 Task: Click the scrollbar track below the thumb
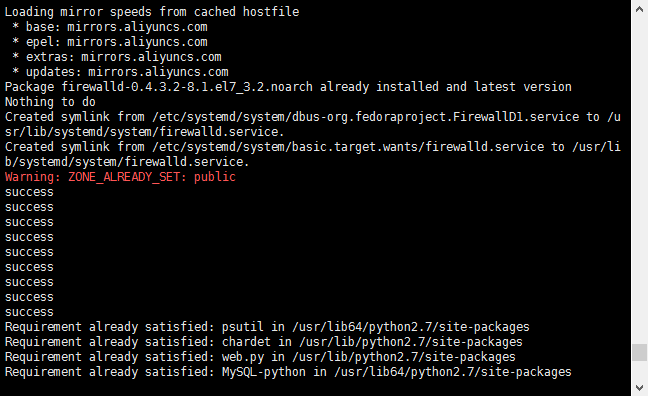[x=639, y=370]
